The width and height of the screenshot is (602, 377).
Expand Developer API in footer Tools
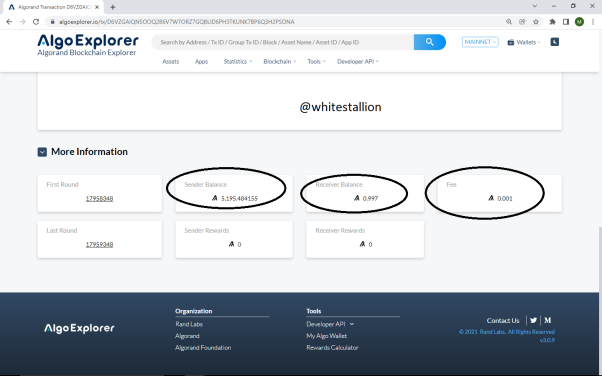[x=330, y=324]
